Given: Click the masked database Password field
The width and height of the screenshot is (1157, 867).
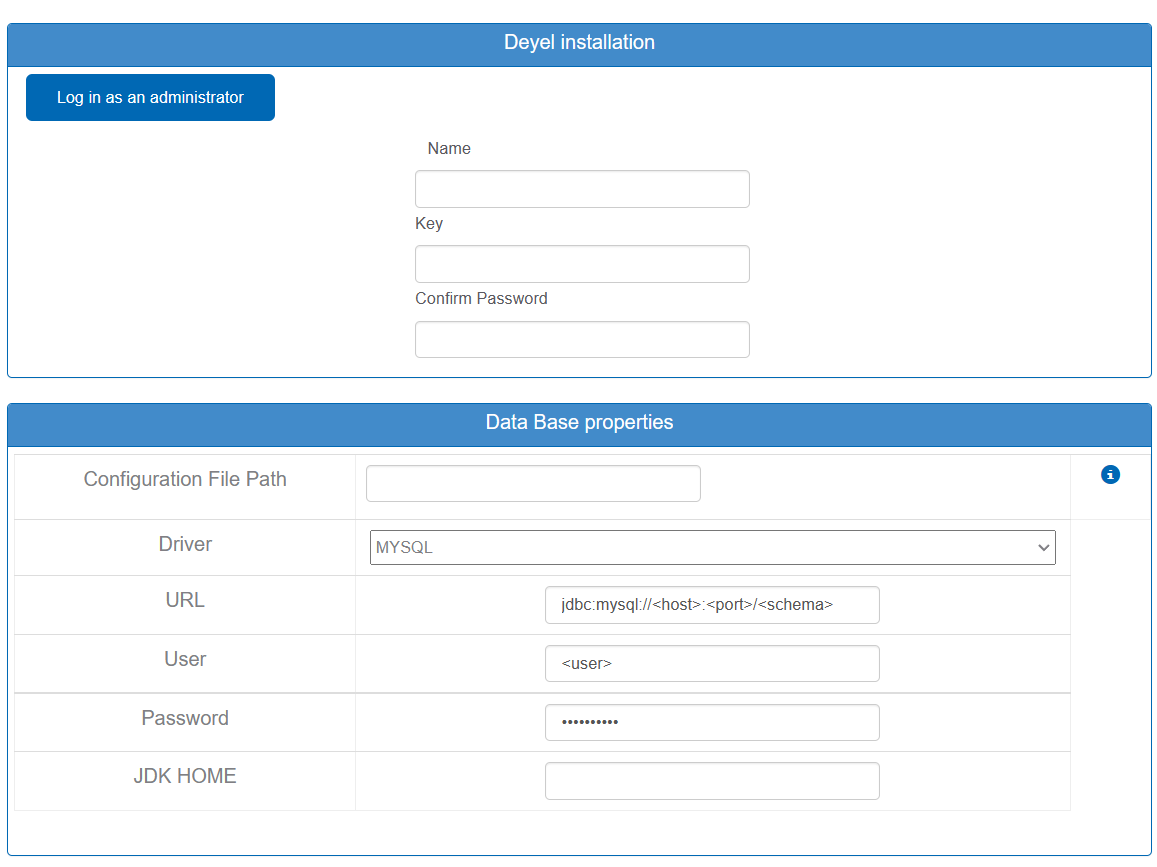Looking at the screenshot, I should pos(712,723).
